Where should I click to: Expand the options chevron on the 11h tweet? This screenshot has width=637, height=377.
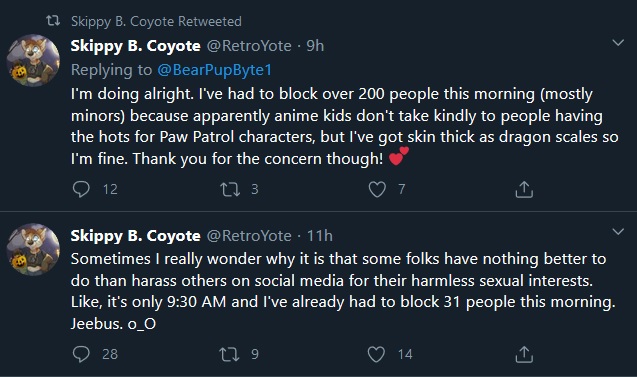coord(618,232)
